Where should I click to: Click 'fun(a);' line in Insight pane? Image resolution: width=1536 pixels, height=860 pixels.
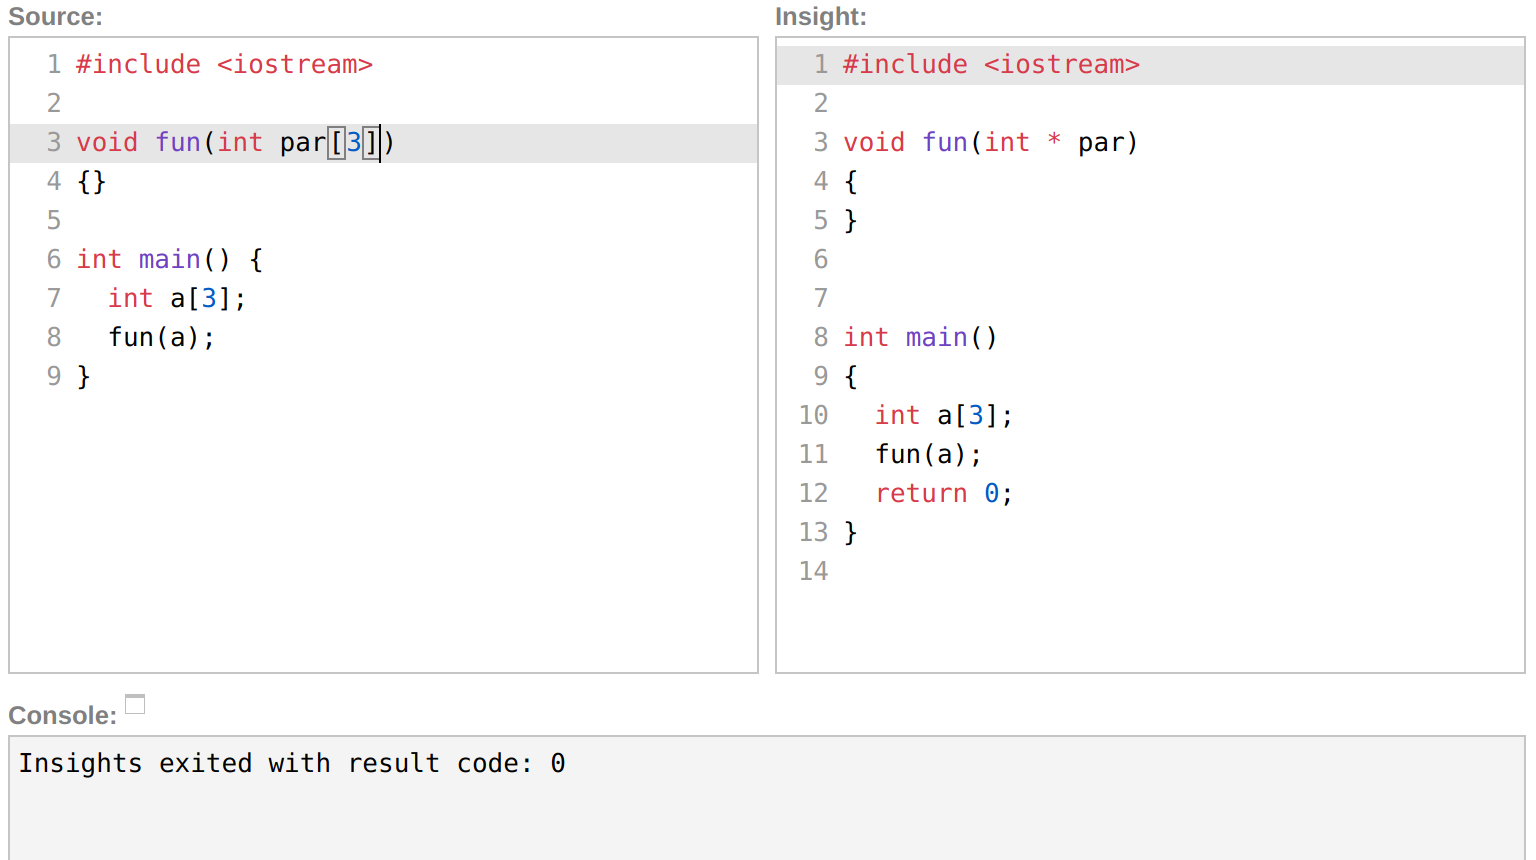[928, 455]
